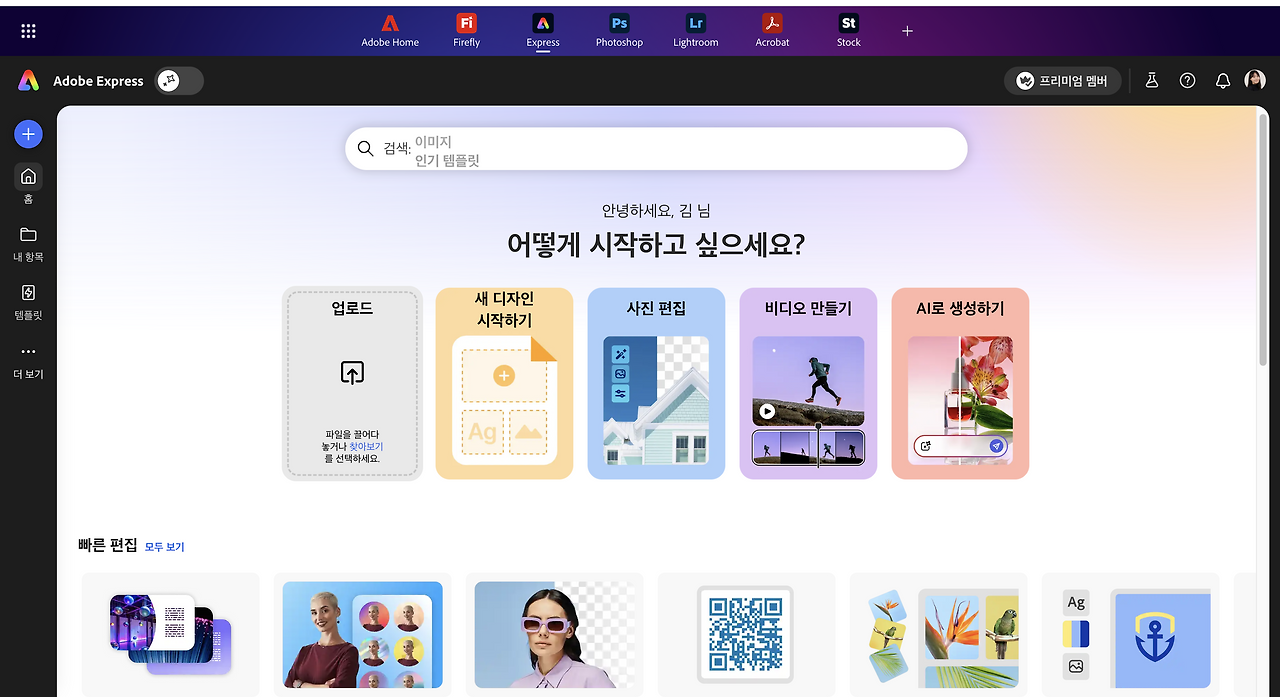Image resolution: width=1280 pixels, height=697 pixels.
Task: Open 내 항목 folder in sidebar
Action: tap(28, 243)
